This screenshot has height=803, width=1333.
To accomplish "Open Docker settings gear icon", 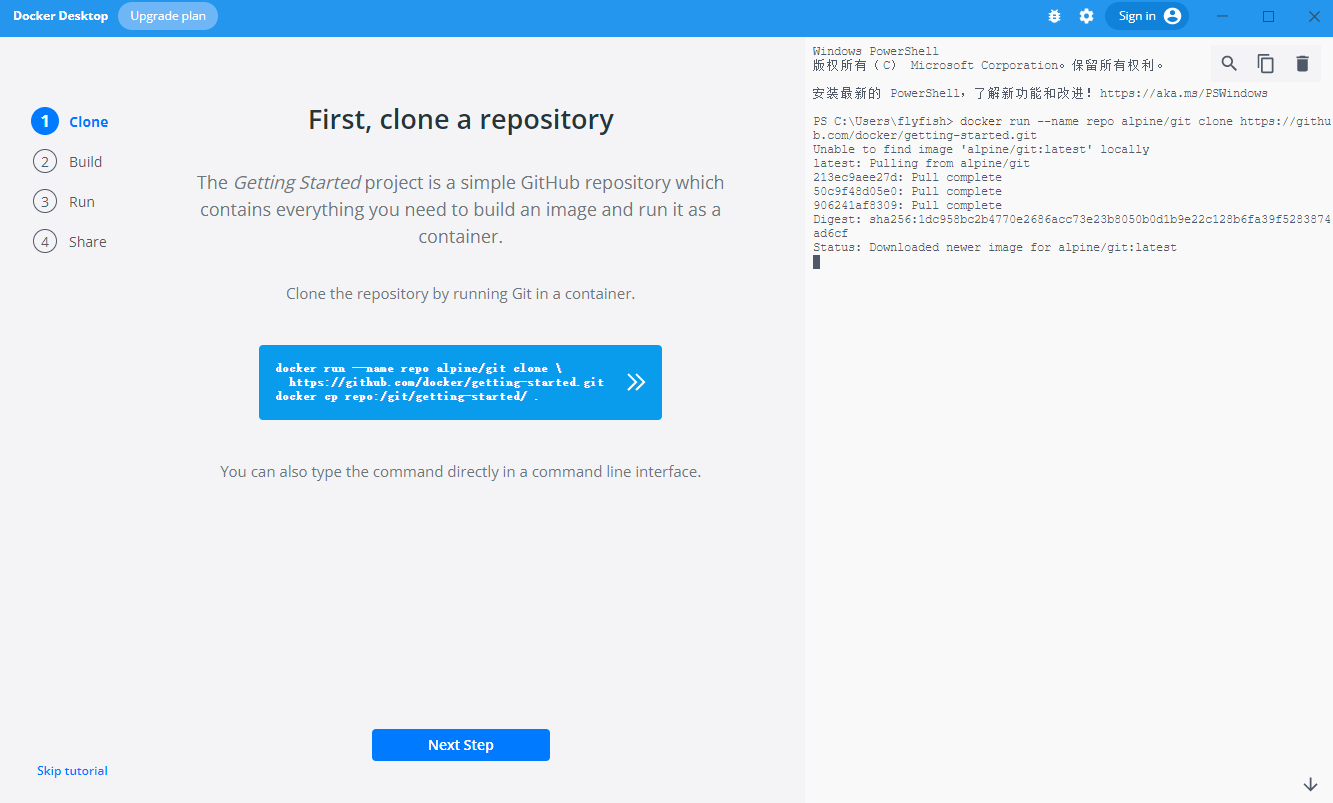I will click(1086, 16).
